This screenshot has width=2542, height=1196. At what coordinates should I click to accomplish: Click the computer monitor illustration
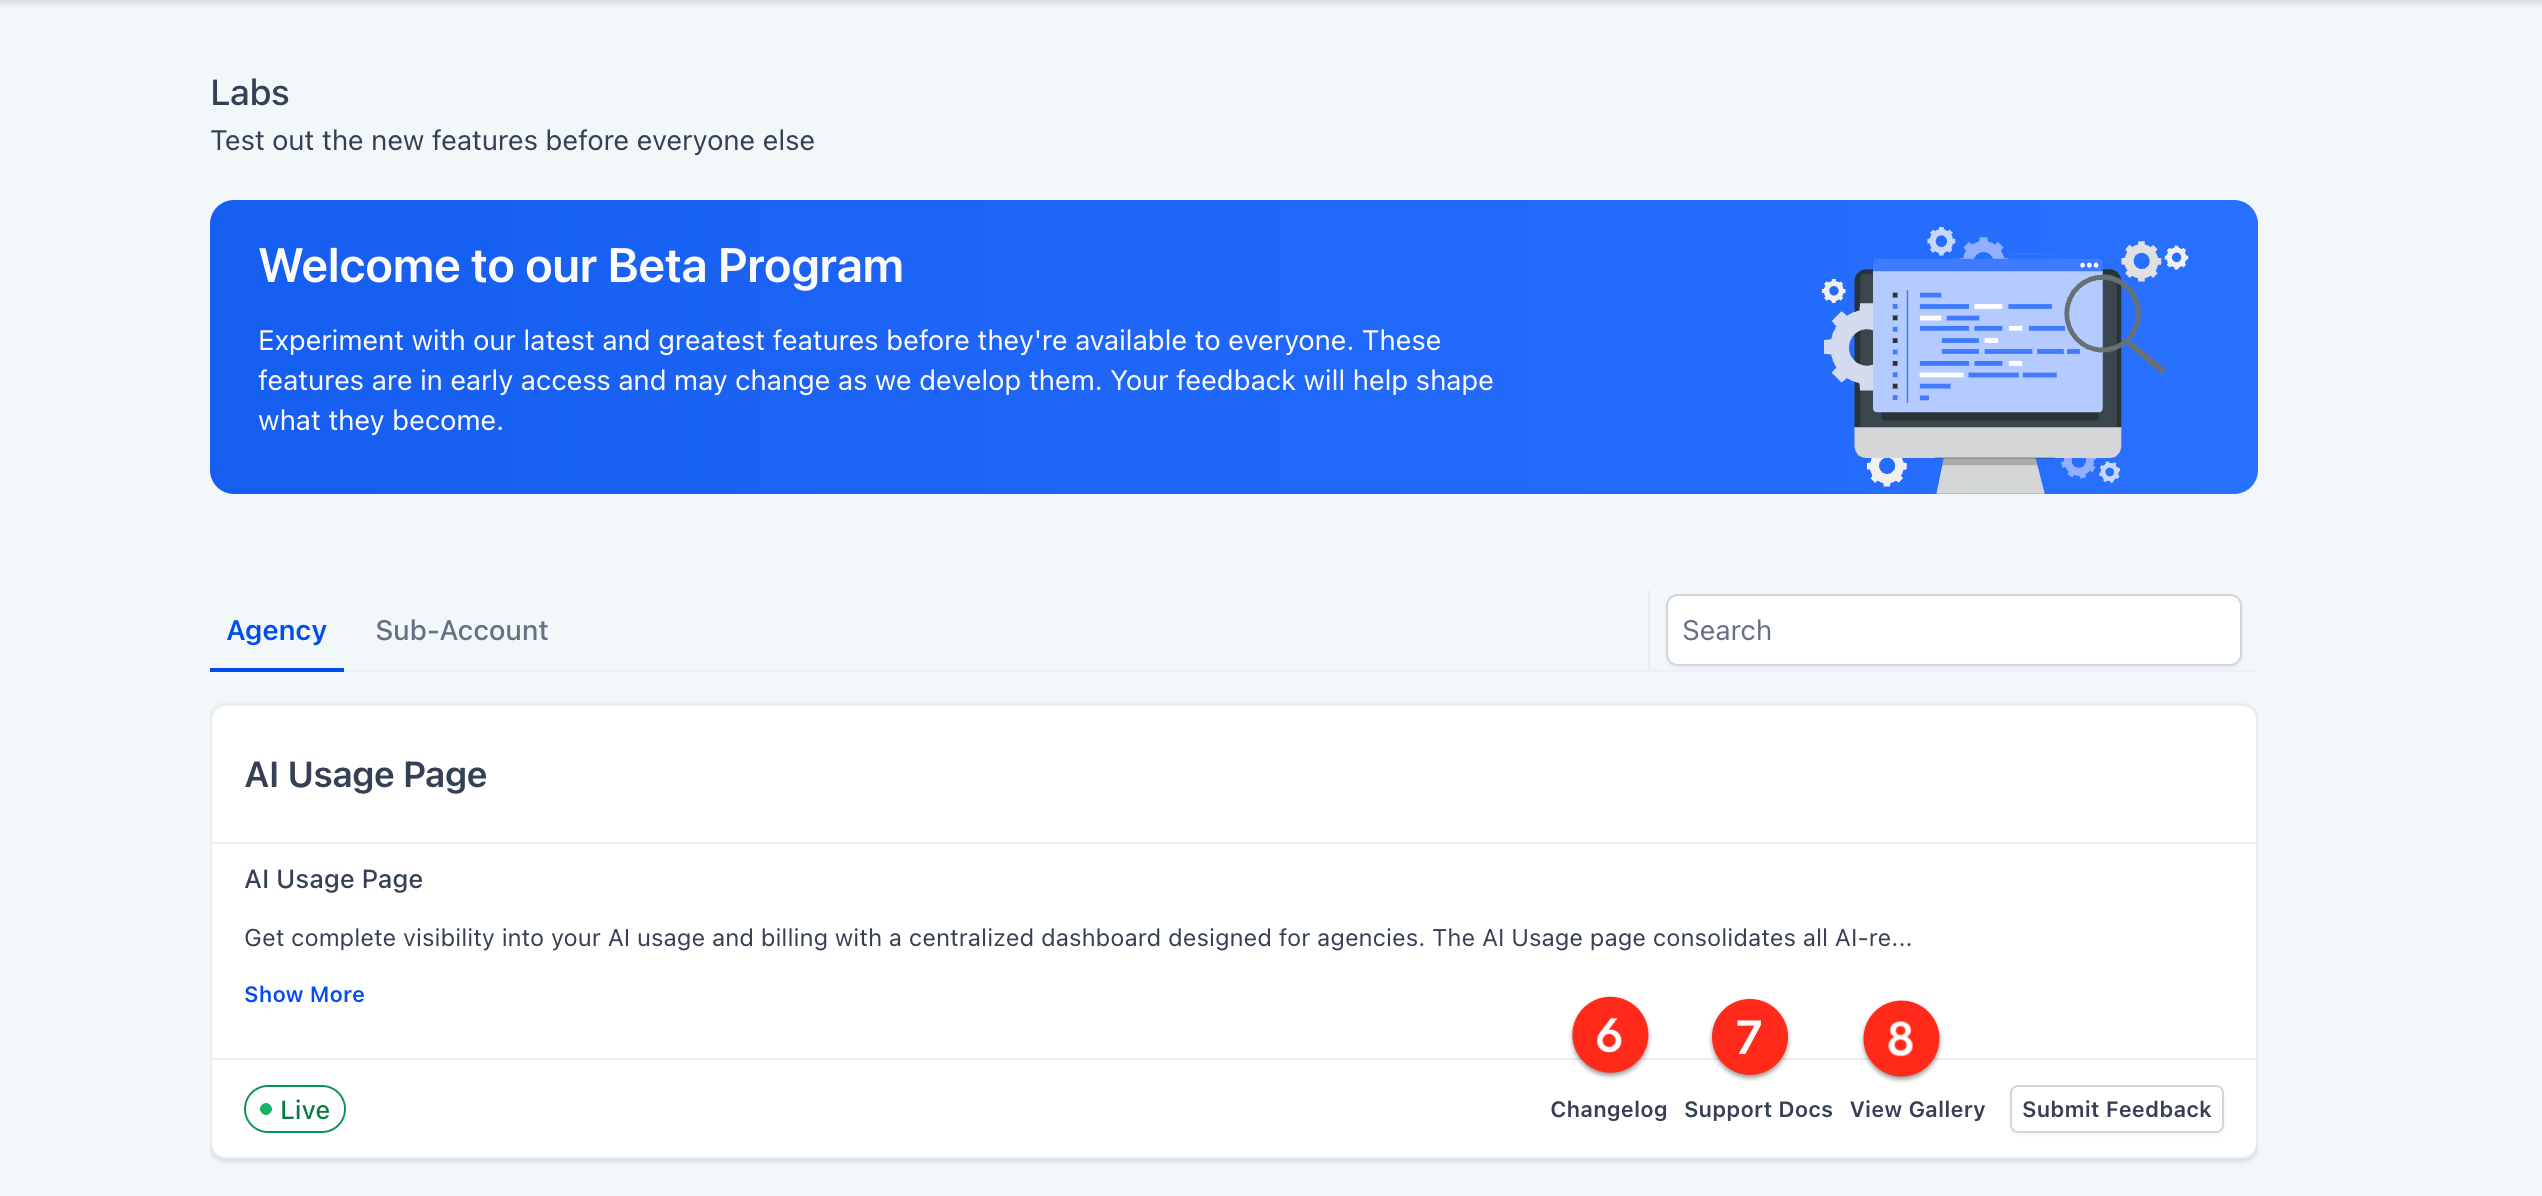coord(1988,375)
